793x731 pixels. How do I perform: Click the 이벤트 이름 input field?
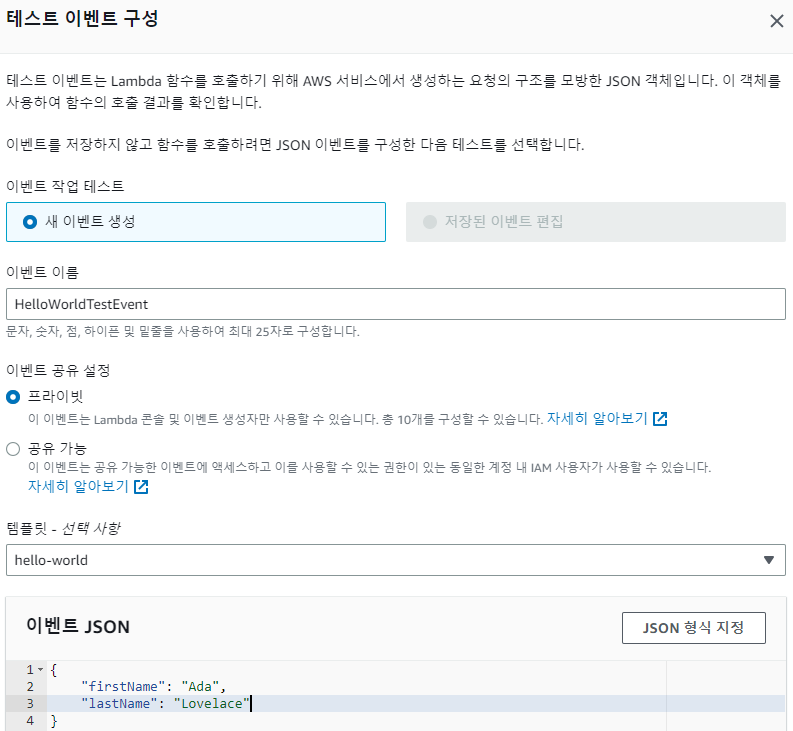[395, 304]
